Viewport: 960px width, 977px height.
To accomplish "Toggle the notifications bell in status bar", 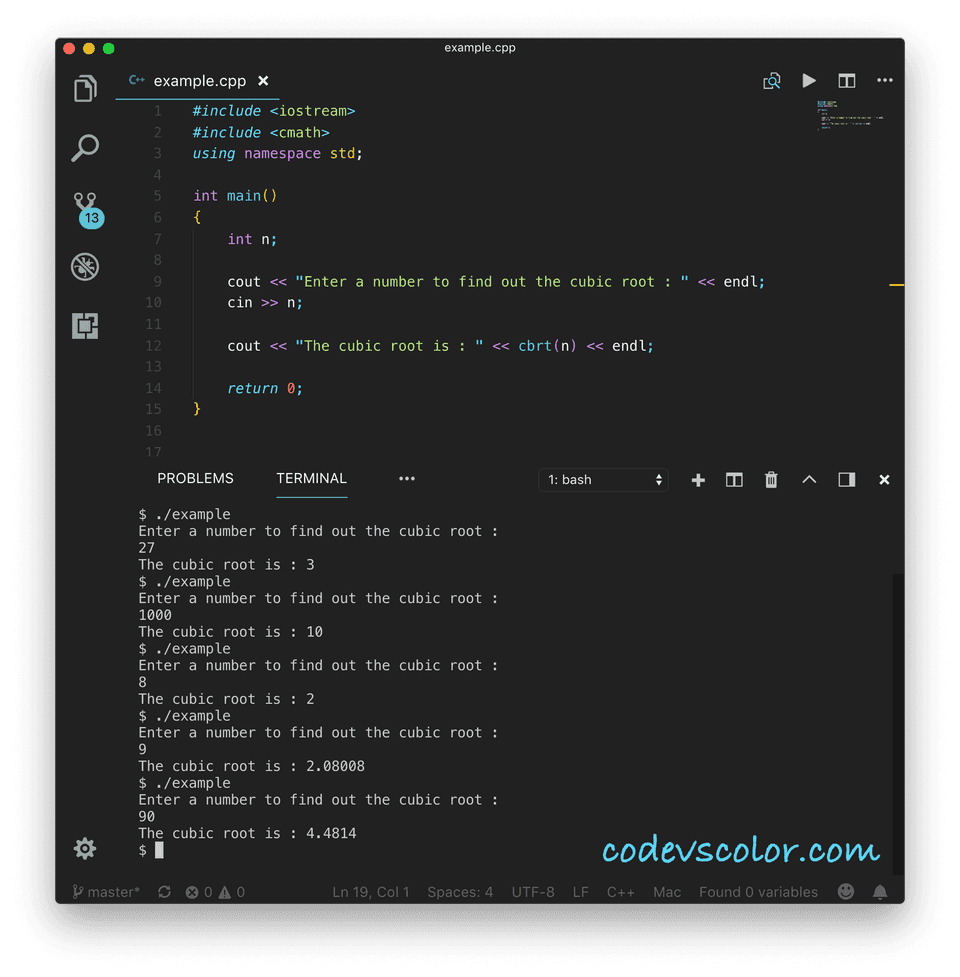I will click(x=880, y=891).
